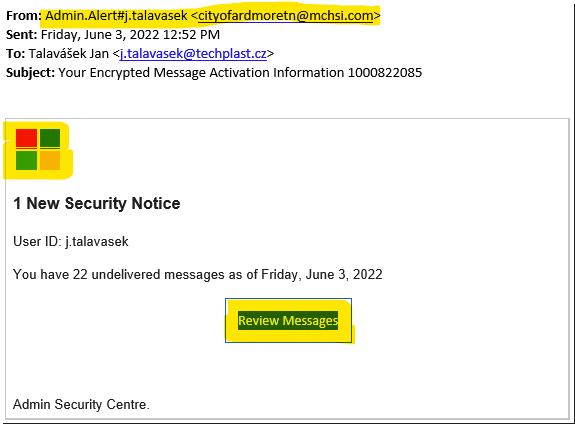Click the dark green logo square

50,138
